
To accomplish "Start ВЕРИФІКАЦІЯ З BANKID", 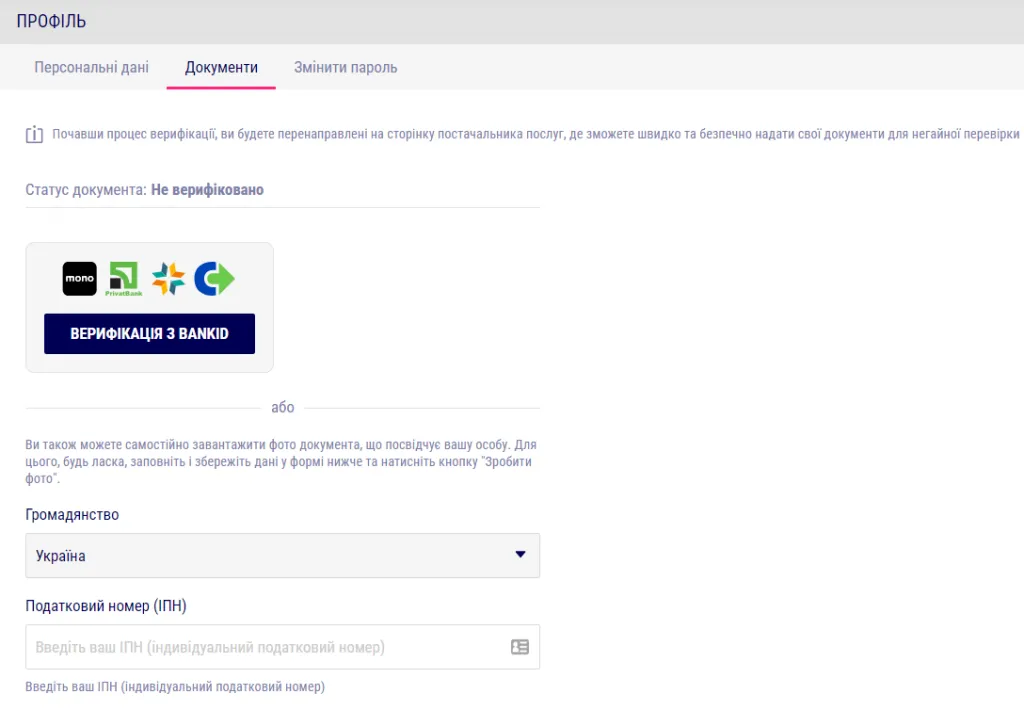I will click(x=150, y=334).
